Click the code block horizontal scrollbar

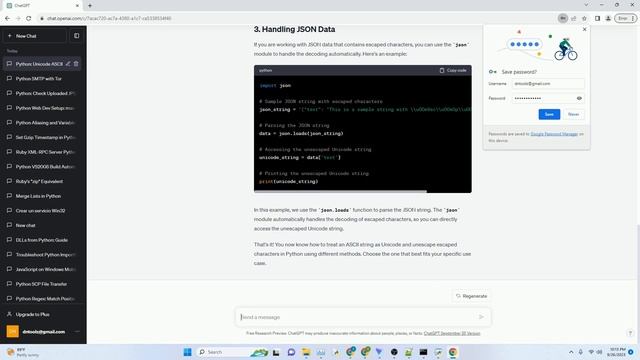[340, 191]
